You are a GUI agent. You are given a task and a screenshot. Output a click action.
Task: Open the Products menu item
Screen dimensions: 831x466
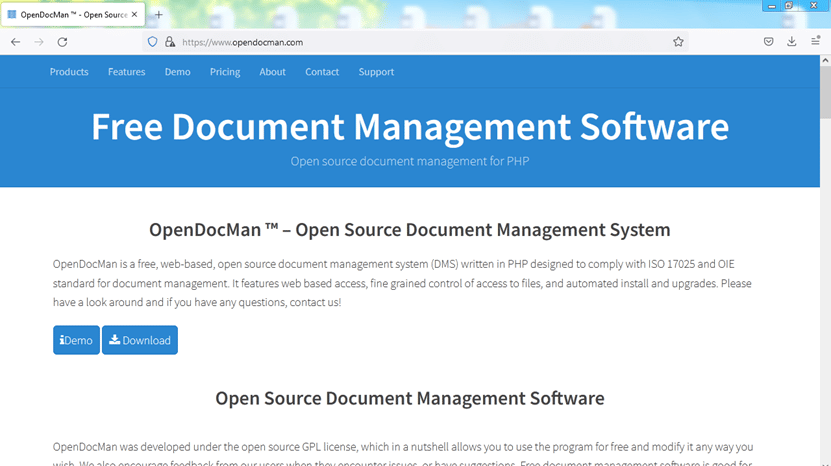coord(69,72)
